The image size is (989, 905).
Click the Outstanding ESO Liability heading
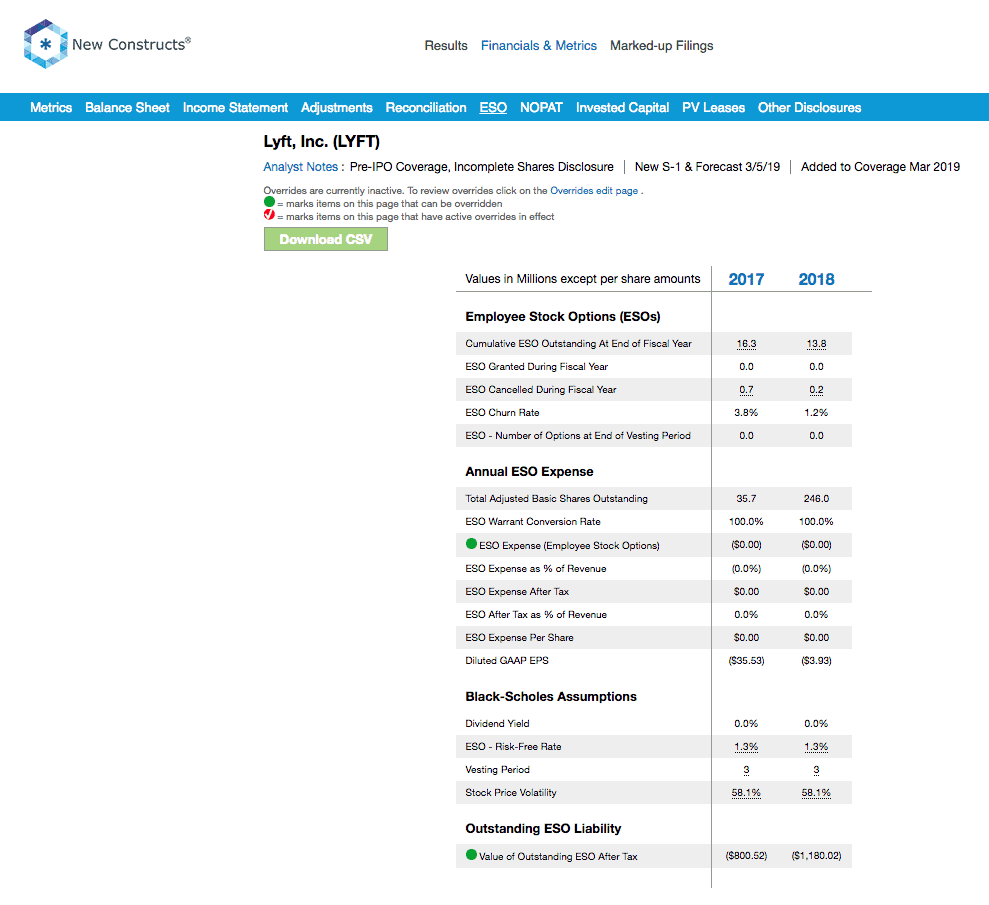pos(543,828)
